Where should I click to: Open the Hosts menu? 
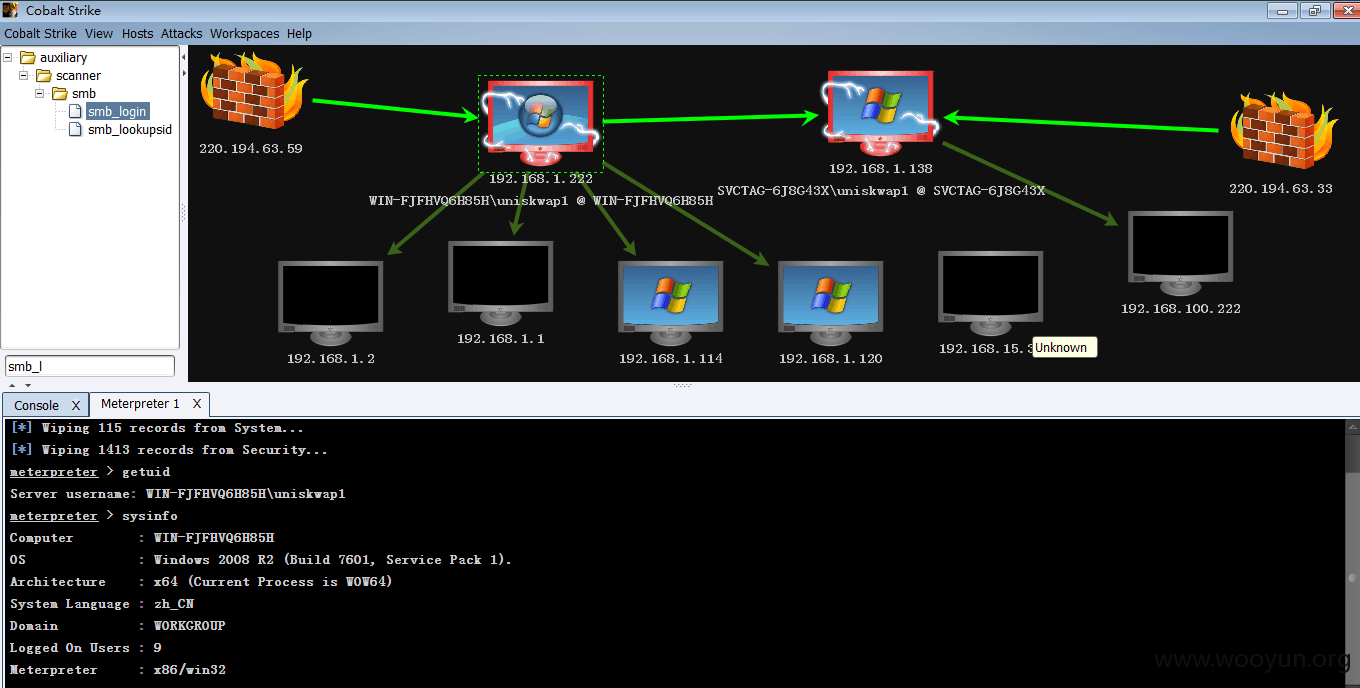pos(138,33)
